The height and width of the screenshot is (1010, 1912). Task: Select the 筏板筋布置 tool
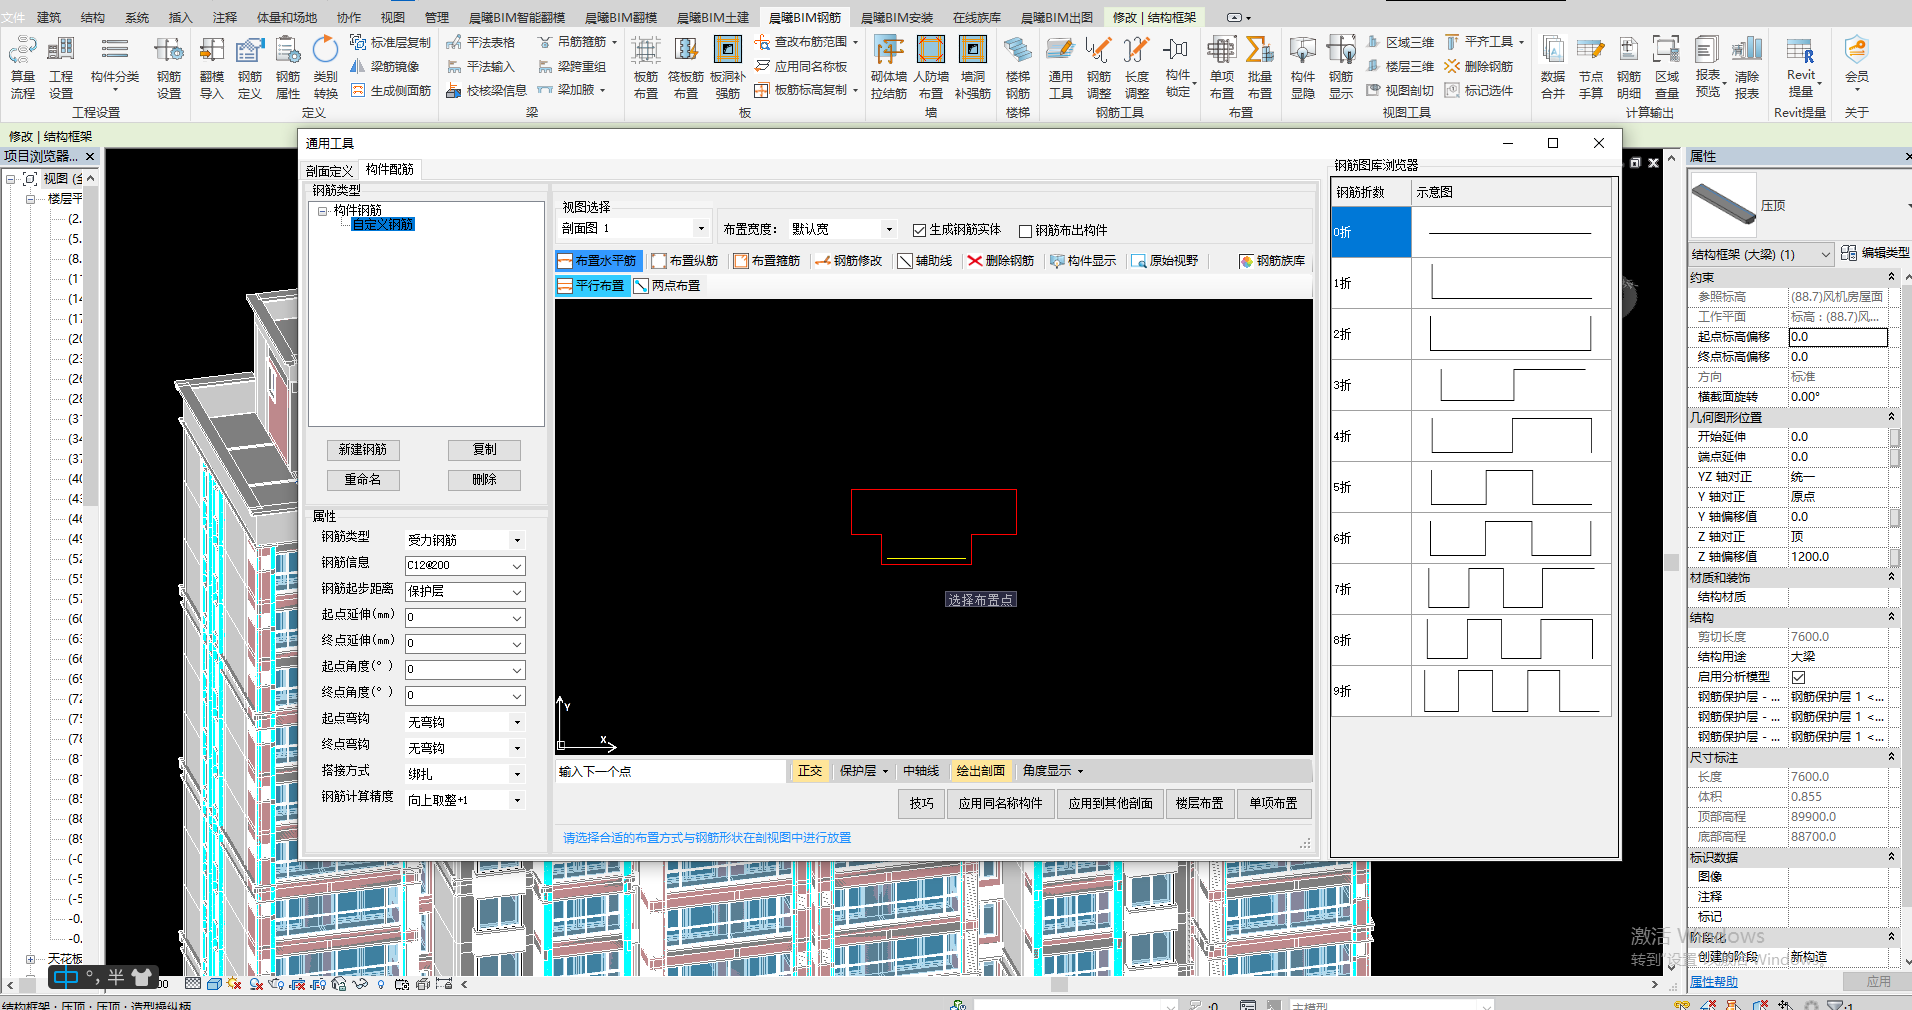coord(686,67)
